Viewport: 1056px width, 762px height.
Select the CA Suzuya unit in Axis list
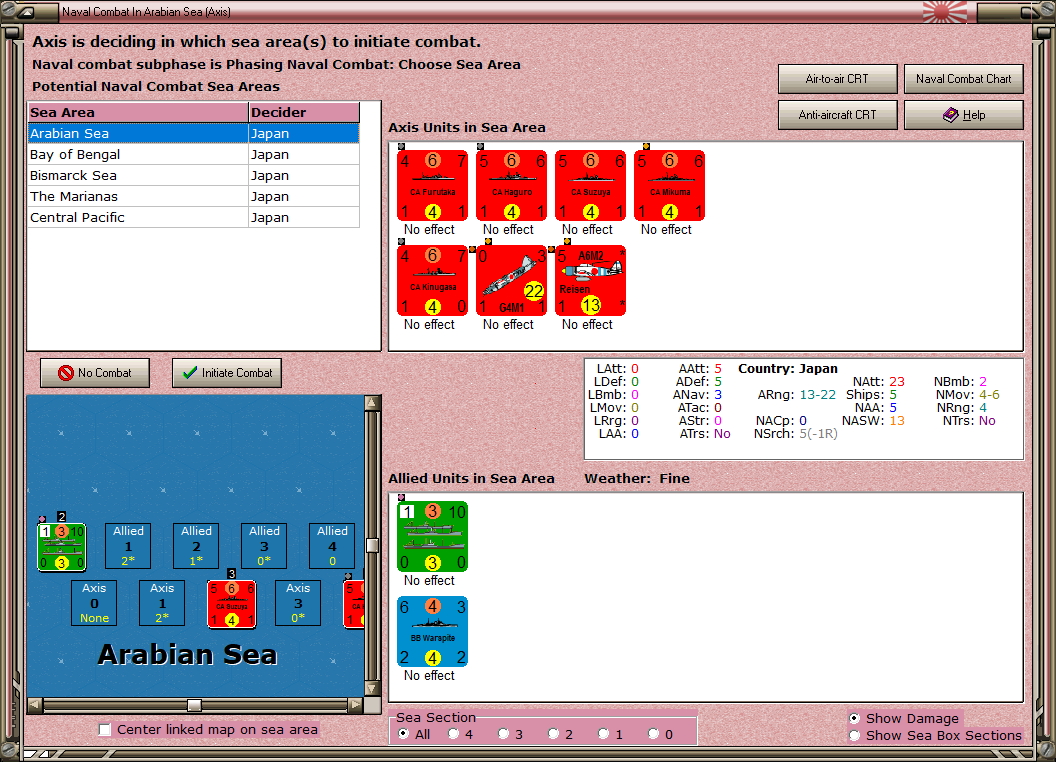coord(591,185)
